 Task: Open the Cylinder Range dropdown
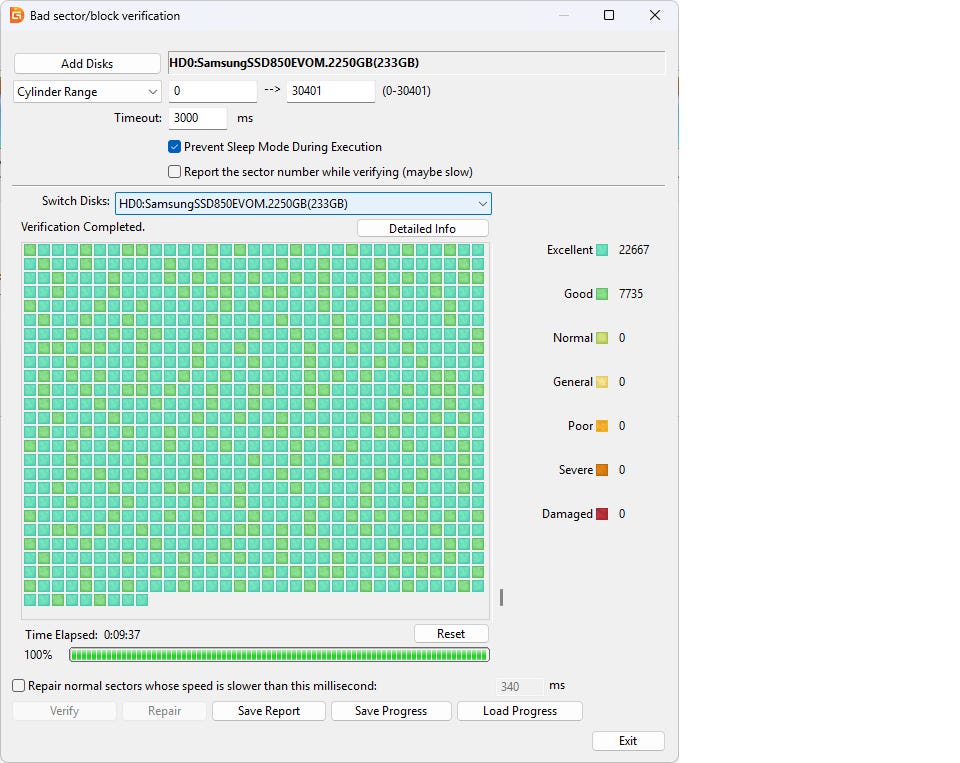pyautogui.click(x=87, y=92)
